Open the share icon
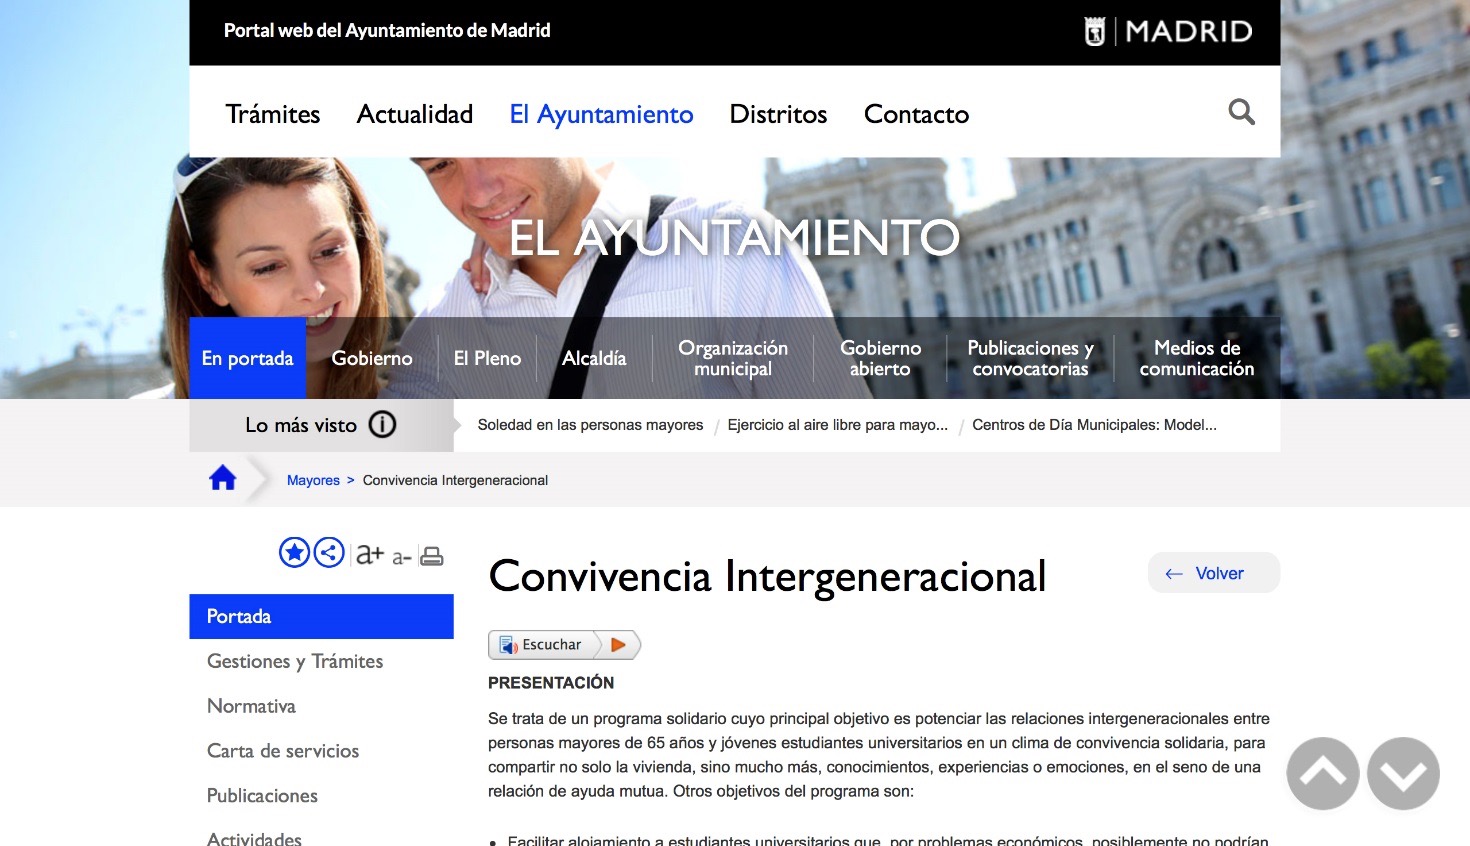 pos(329,552)
